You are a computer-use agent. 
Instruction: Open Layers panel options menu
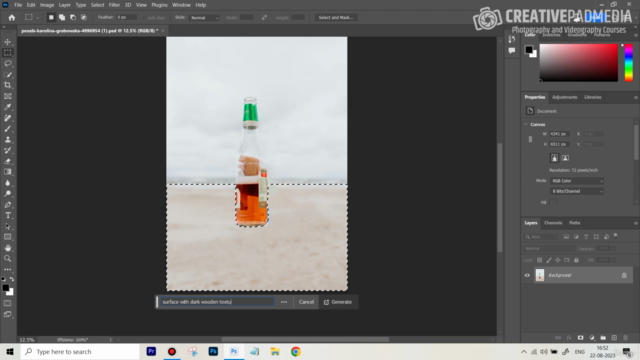636,223
